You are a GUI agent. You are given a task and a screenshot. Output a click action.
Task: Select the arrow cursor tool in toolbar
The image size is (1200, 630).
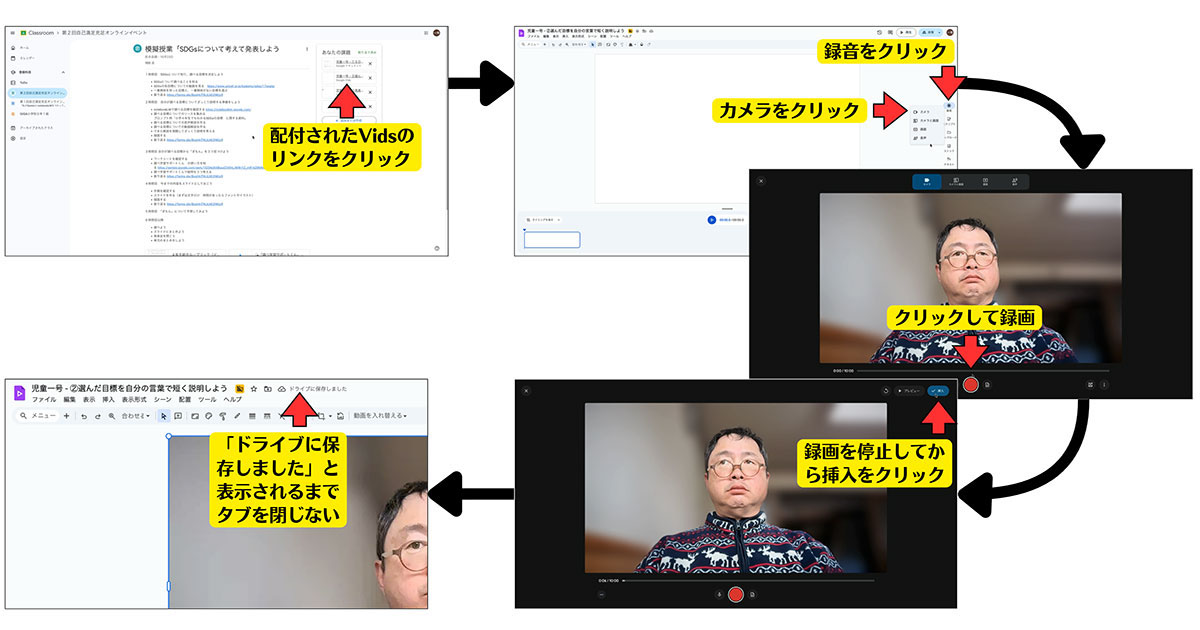[x=163, y=415]
